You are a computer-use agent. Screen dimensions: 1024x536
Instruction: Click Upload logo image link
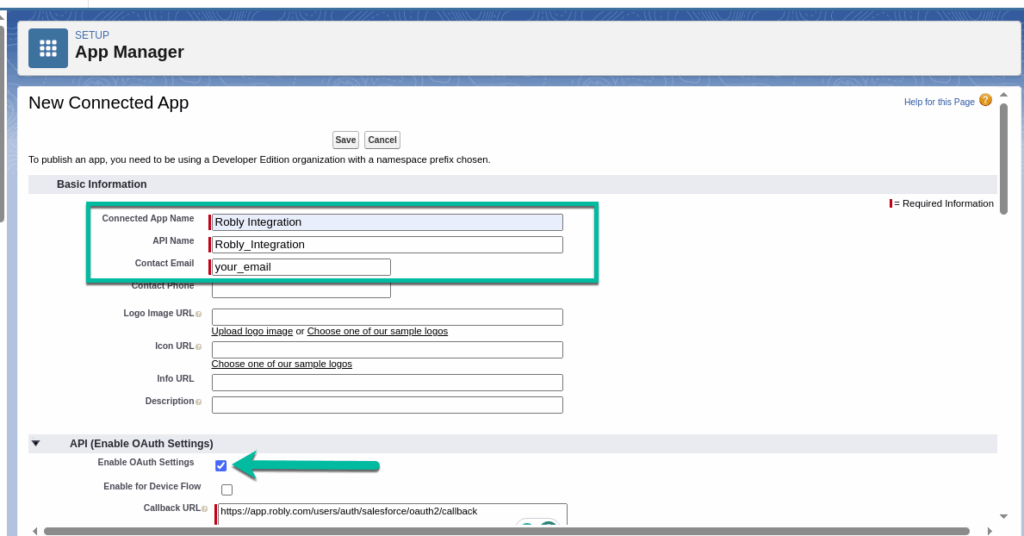pyautogui.click(x=252, y=331)
